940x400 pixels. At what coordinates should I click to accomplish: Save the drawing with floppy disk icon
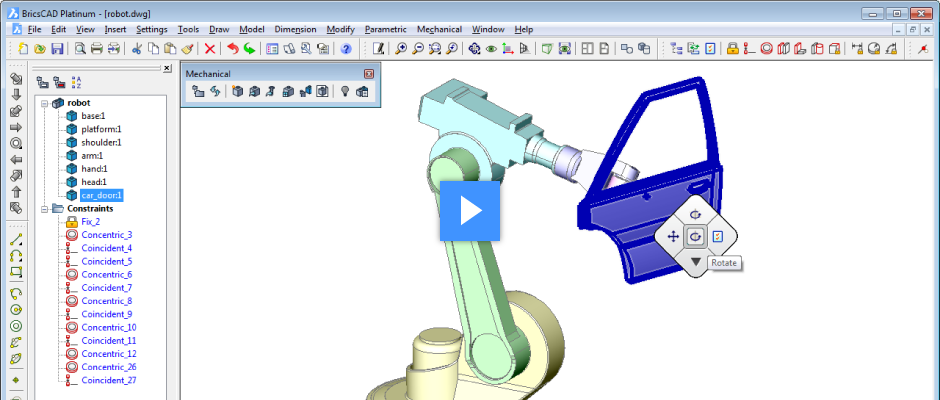point(57,49)
